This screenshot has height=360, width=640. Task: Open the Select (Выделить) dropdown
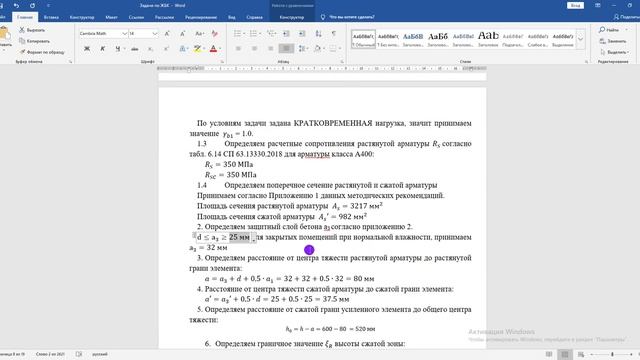(x=614, y=52)
